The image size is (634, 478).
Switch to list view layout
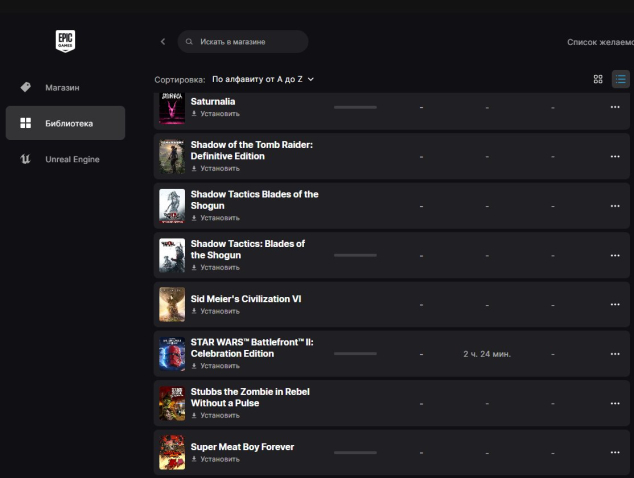click(620, 78)
